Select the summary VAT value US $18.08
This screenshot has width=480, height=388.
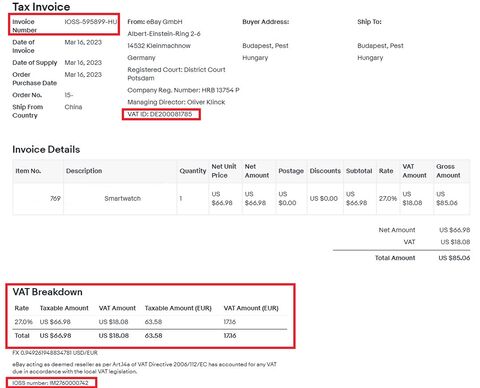coord(455,242)
